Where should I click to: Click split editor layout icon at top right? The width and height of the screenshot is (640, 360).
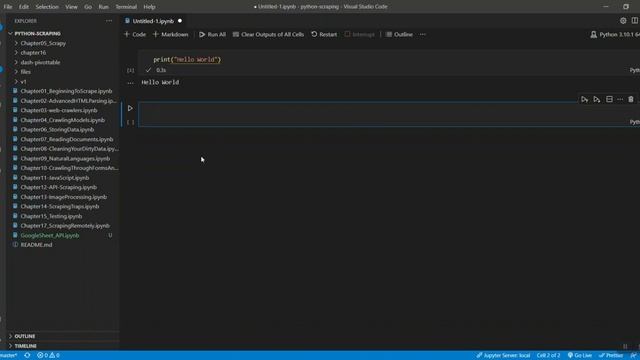coord(635,21)
